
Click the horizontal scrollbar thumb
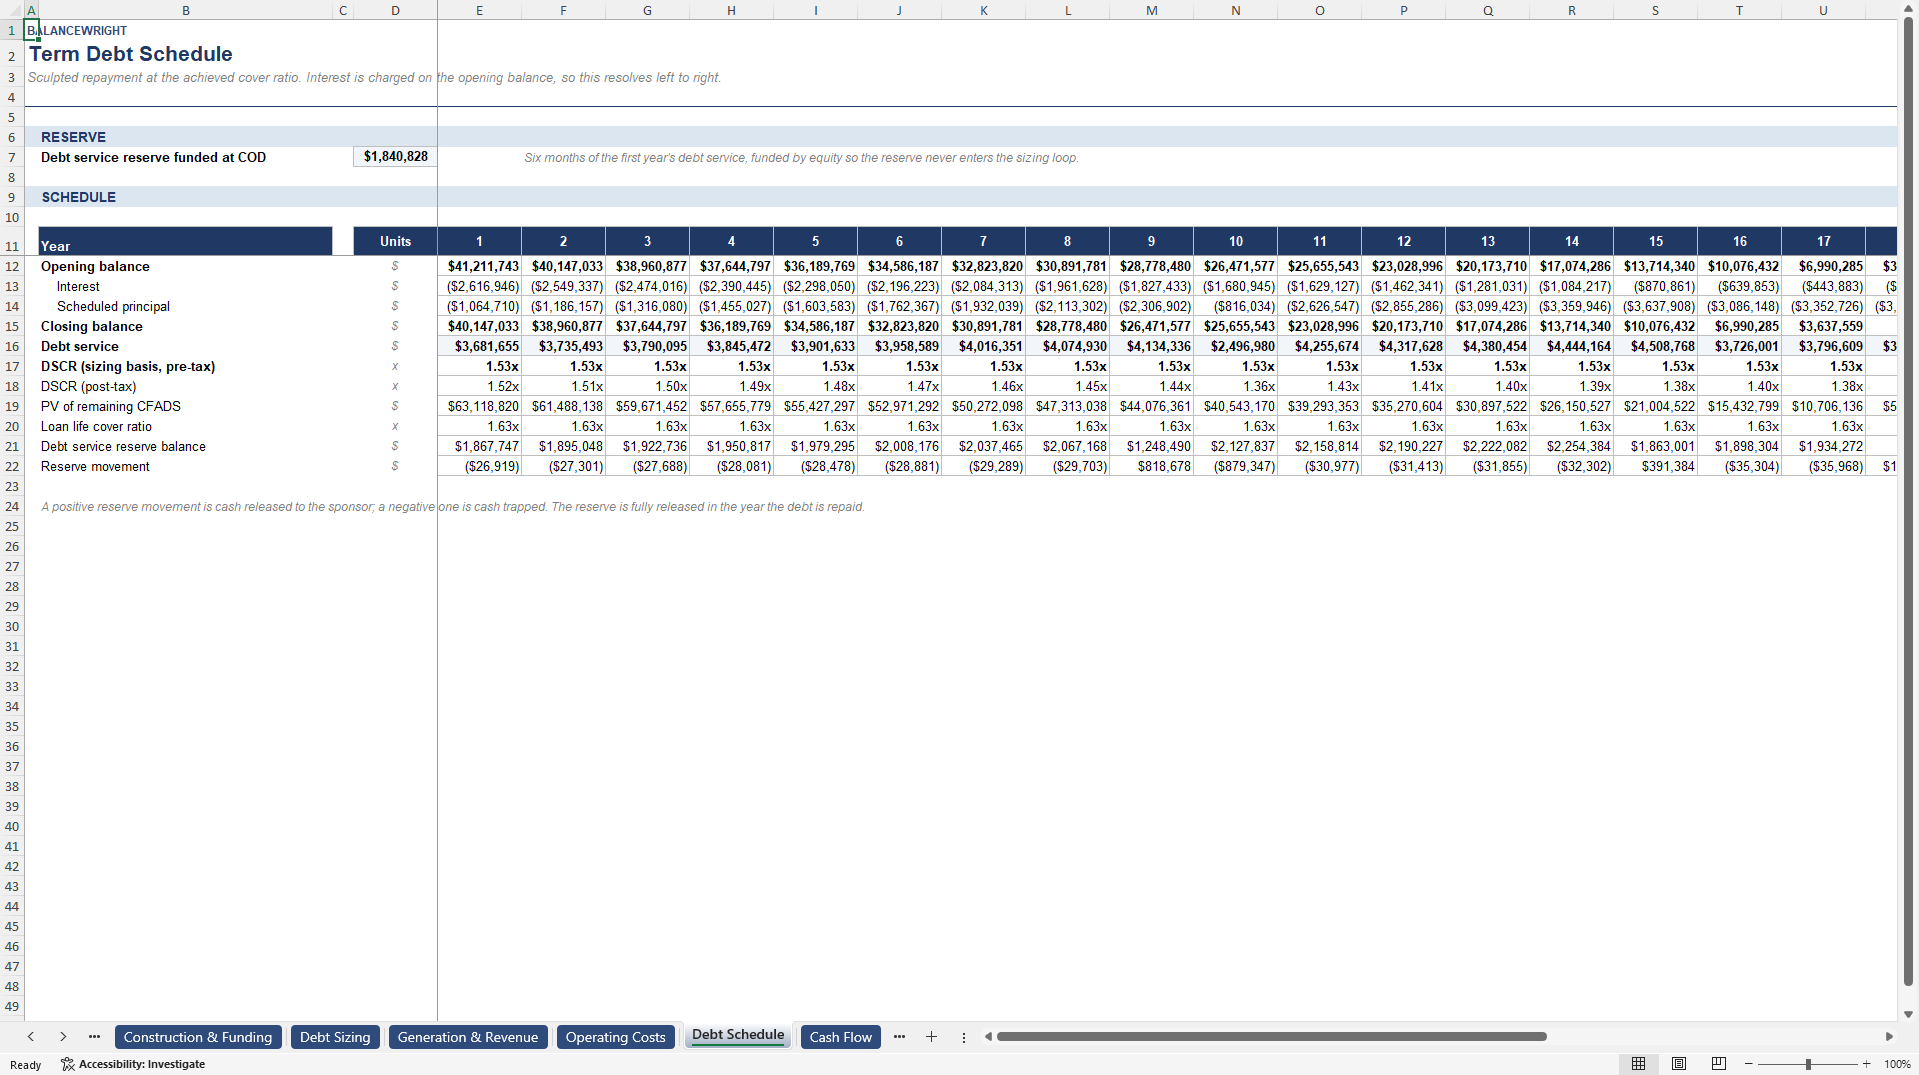1271,1037
